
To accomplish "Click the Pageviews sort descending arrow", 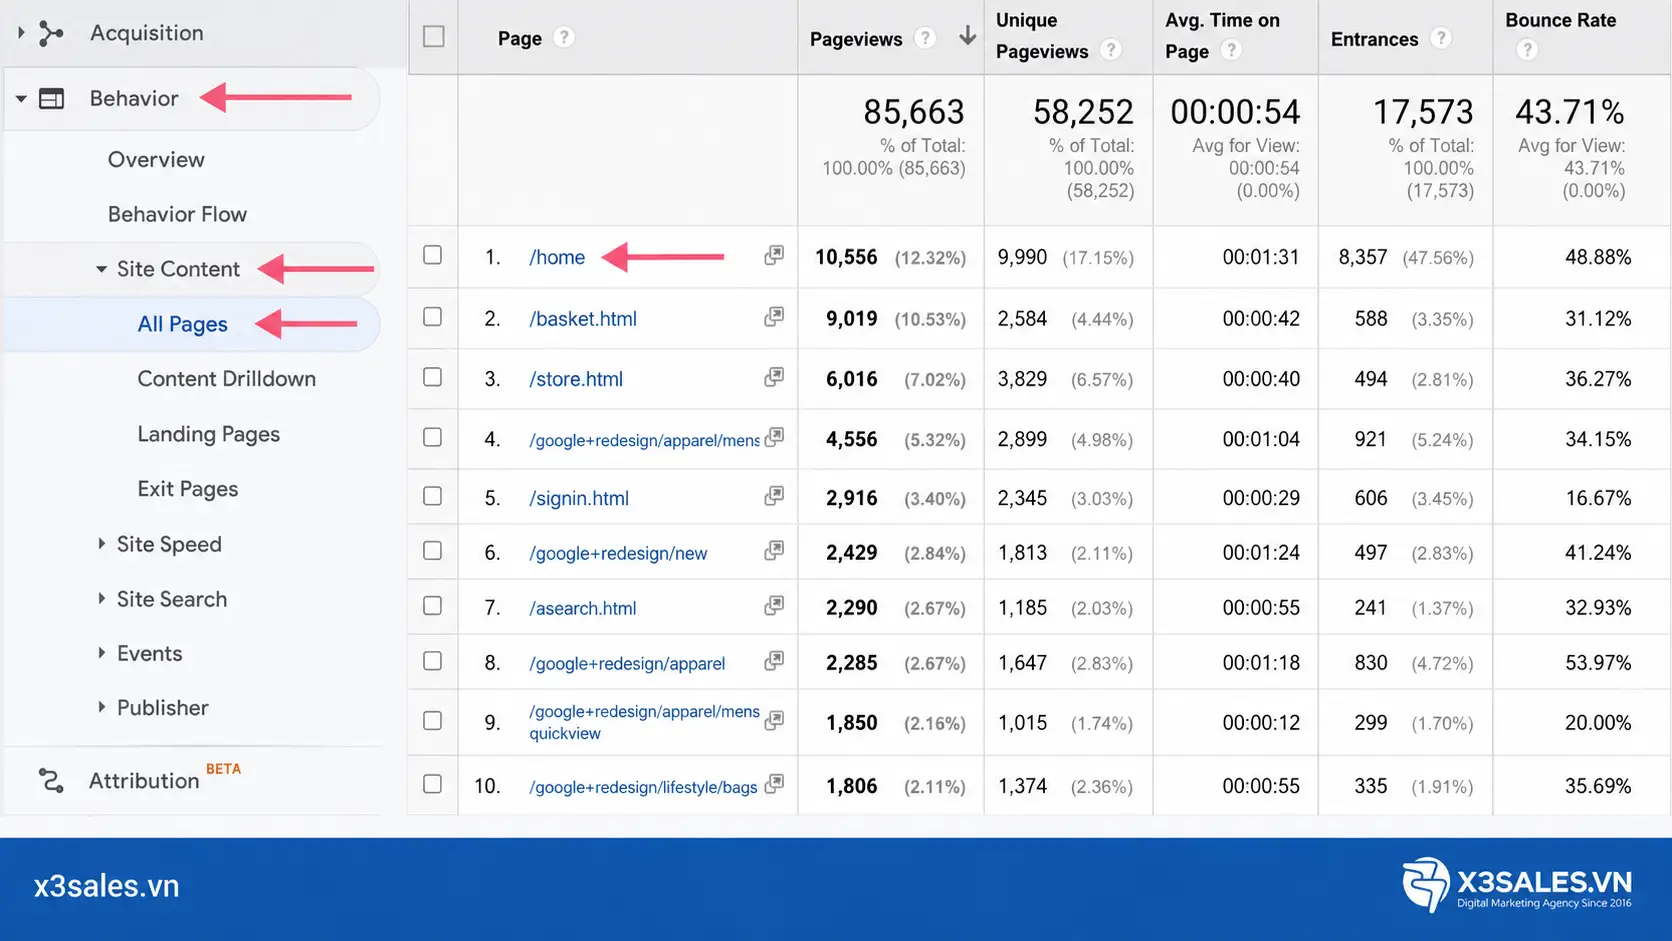I will (x=967, y=37).
